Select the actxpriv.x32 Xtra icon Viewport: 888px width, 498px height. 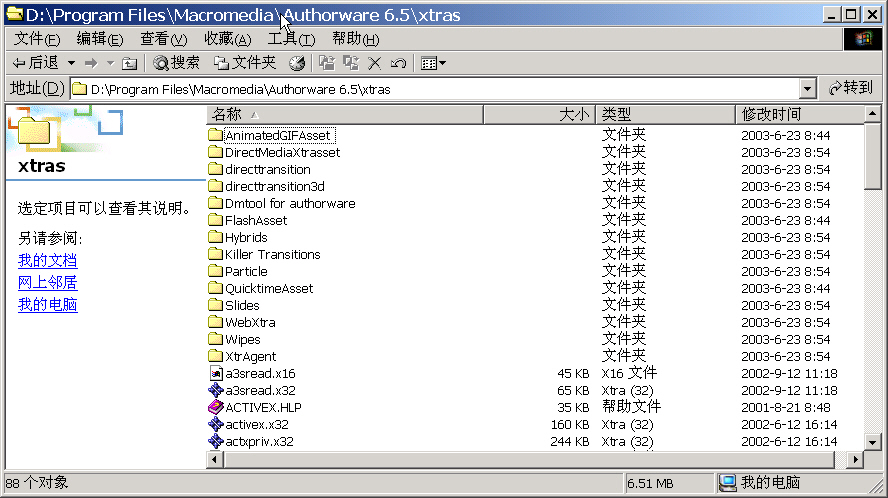click(x=215, y=441)
